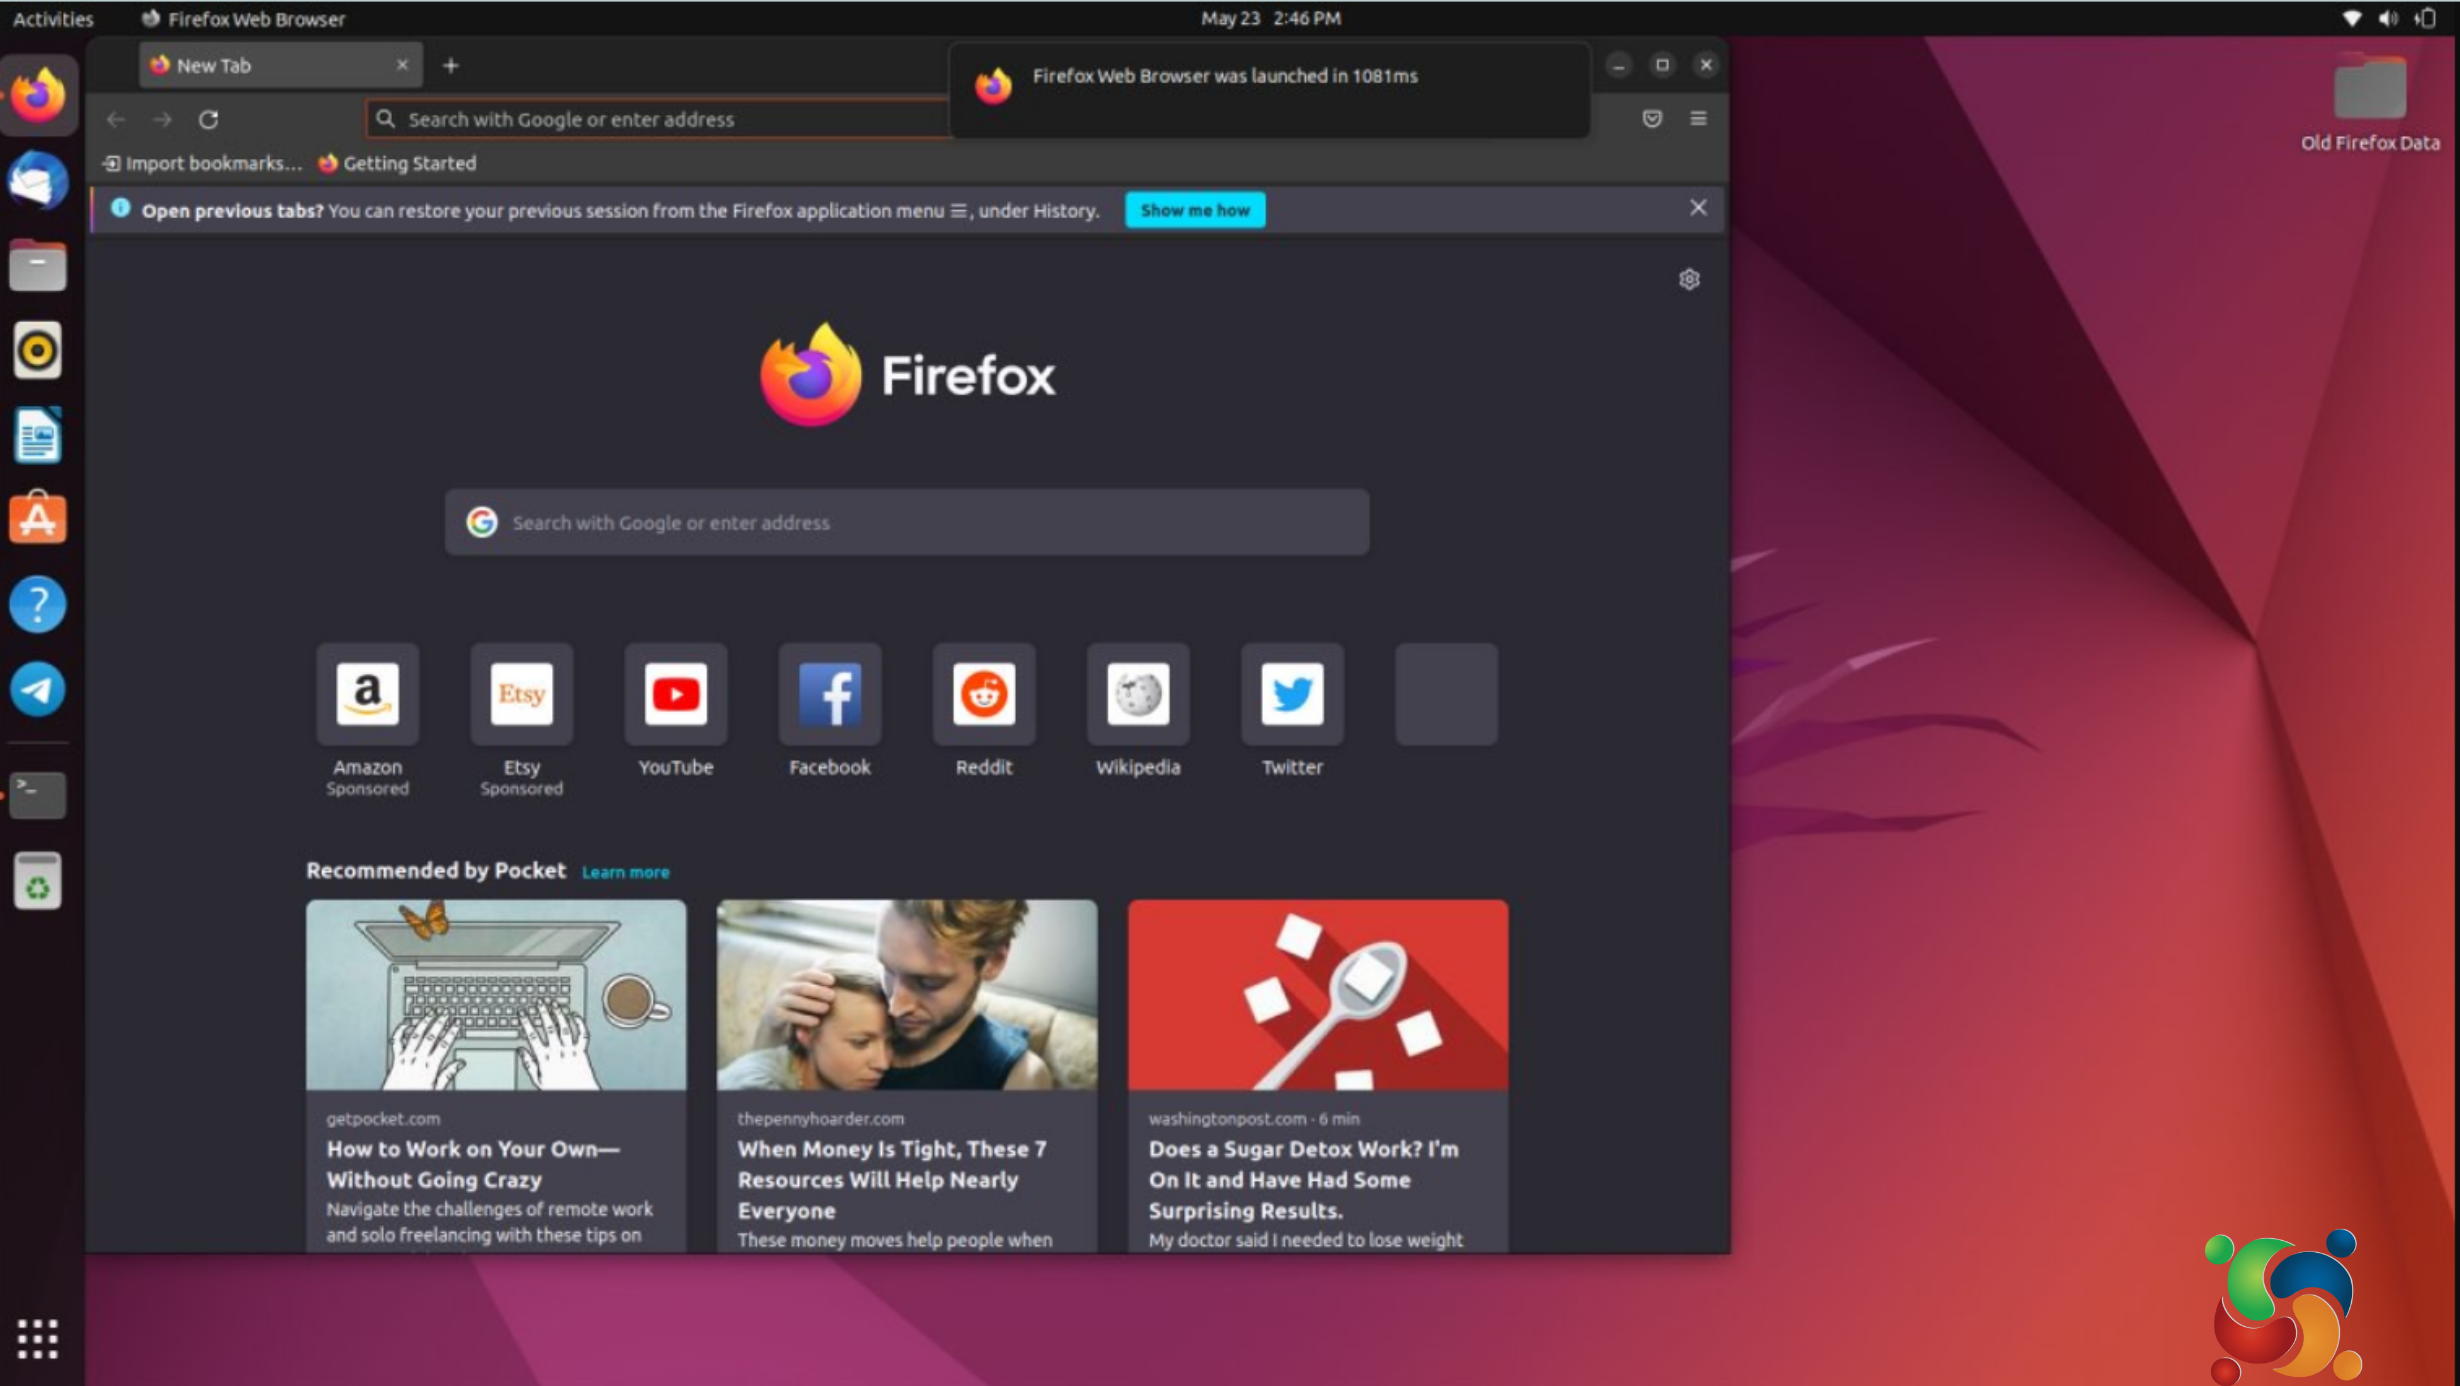
Task: Click the new tab page search box
Action: 907,522
